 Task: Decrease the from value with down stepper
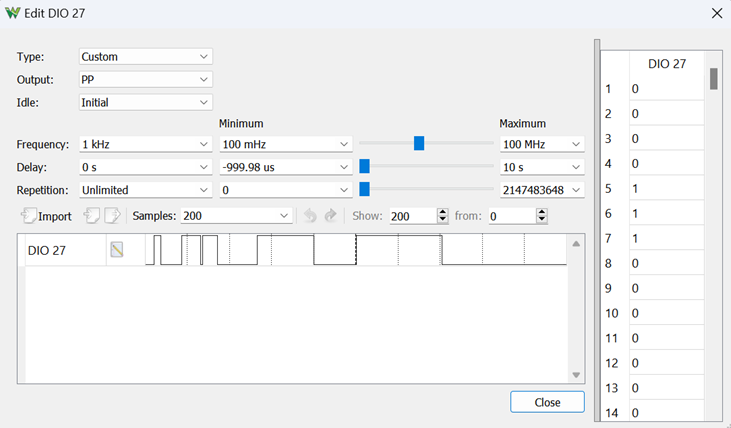point(541,220)
